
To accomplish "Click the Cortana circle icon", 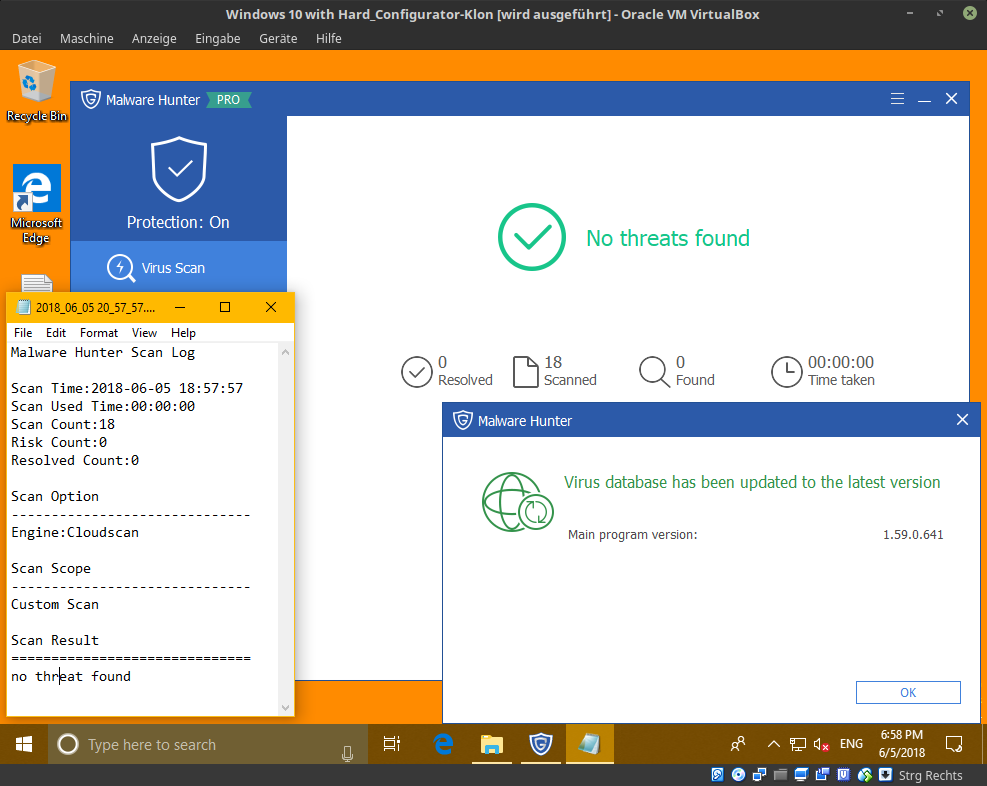I will (x=68, y=744).
